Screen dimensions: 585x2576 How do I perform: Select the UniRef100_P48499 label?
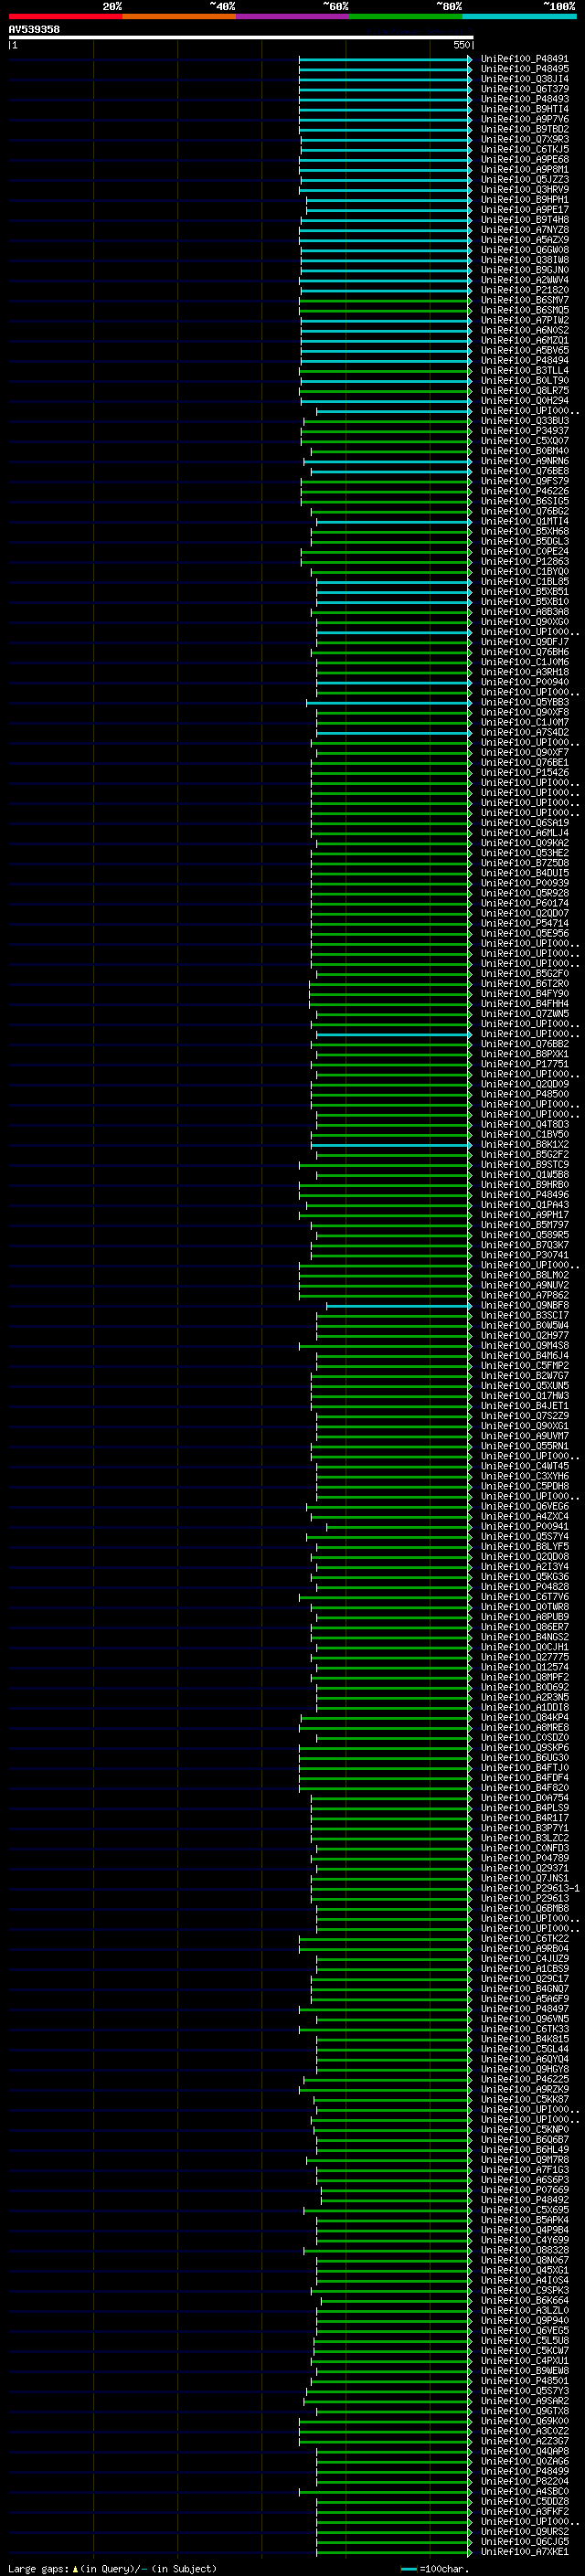click(x=524, y=2471)
